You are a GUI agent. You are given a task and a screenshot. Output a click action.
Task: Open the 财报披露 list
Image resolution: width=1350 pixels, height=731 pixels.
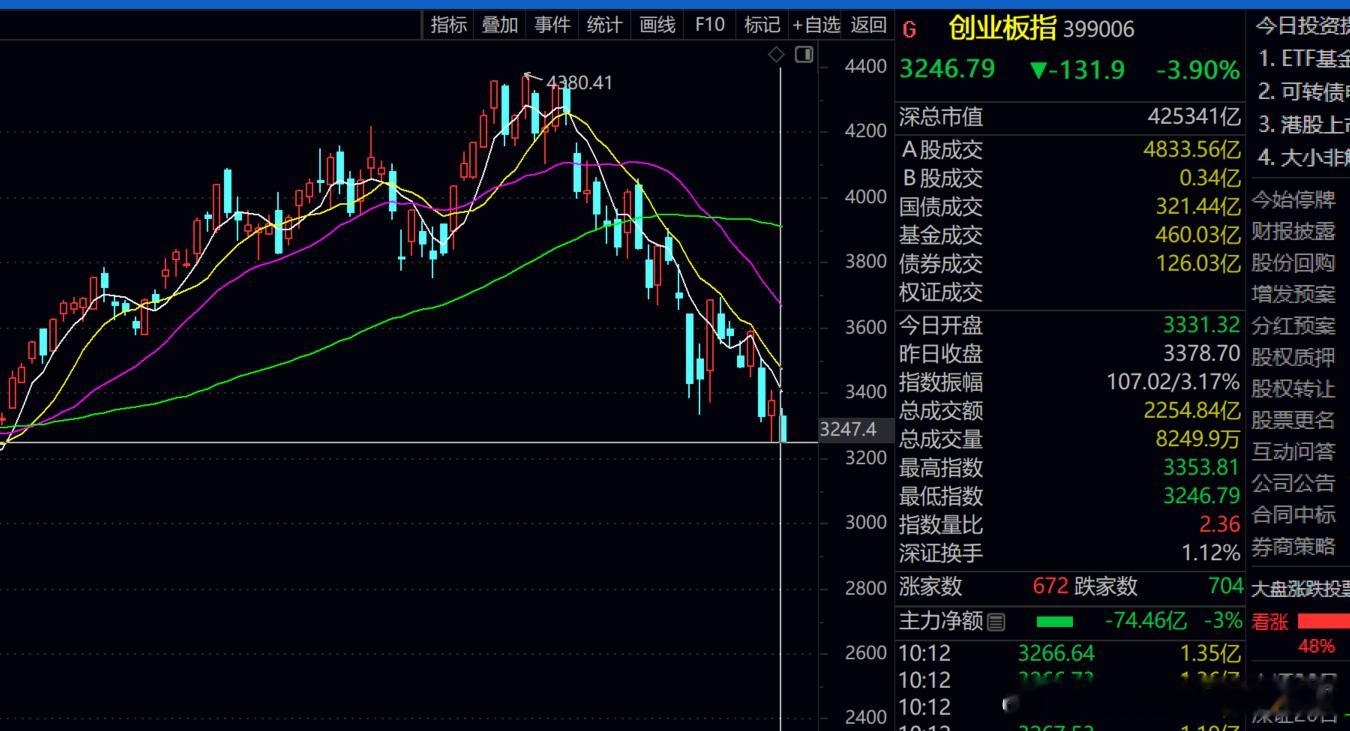pyautogui.click(x=1294, y=231)
